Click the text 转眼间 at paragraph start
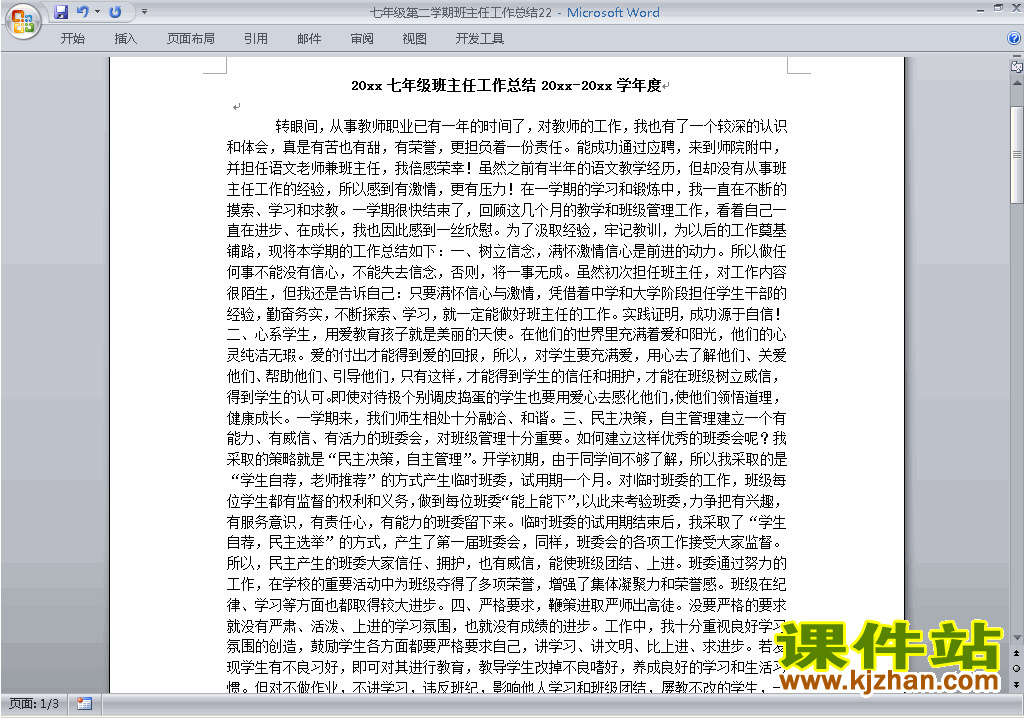 (x=296, y=126)
